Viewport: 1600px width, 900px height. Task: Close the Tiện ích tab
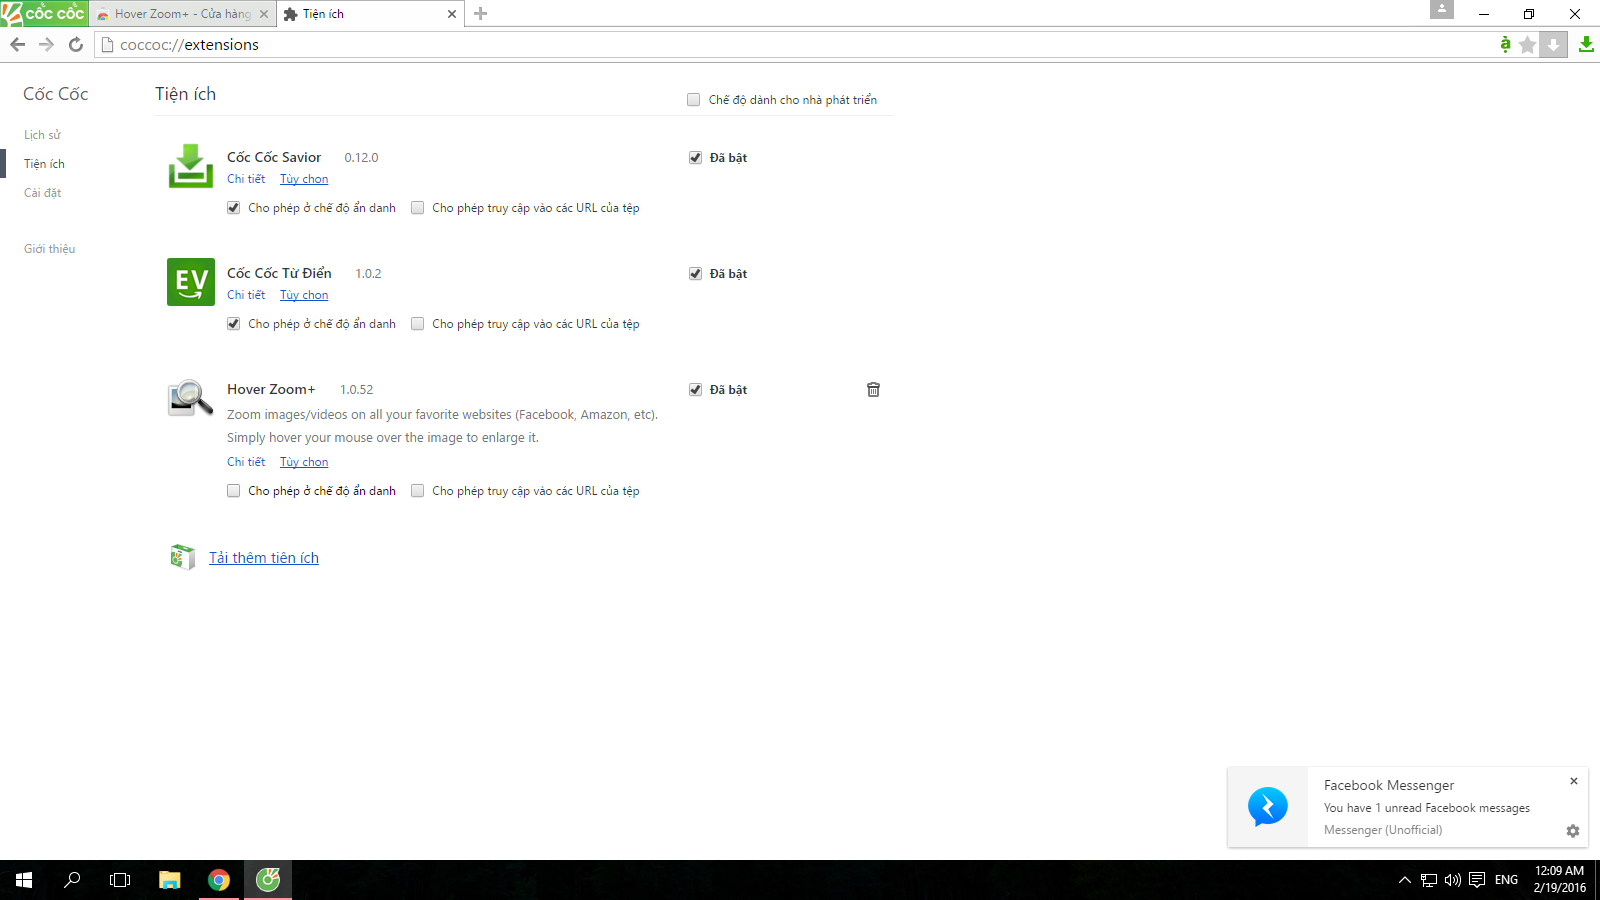(452, 14)
